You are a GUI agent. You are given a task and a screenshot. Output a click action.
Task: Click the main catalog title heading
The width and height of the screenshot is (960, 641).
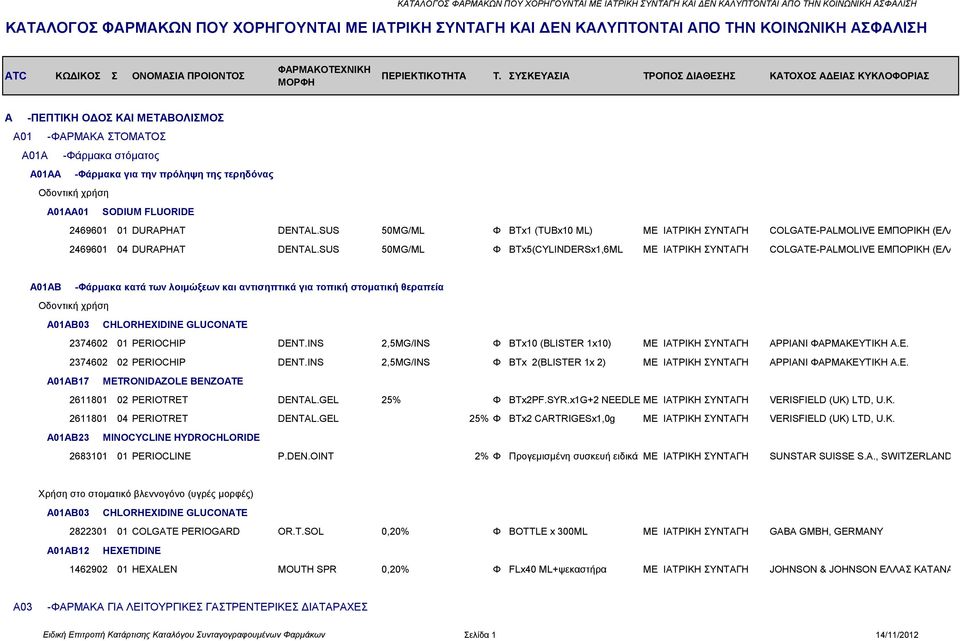click(x=466, y=28)
